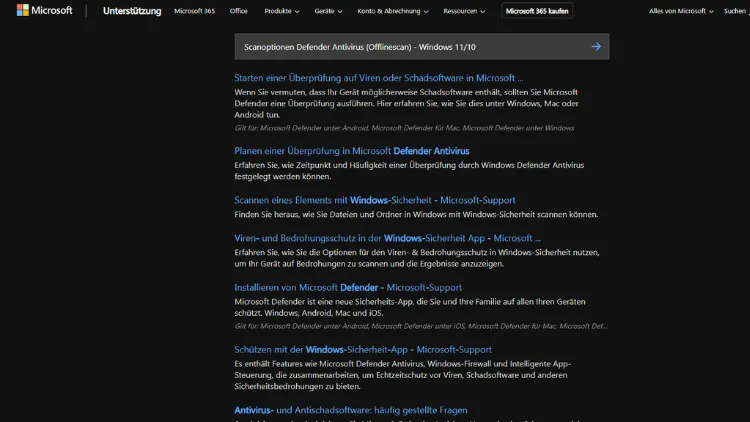The image size is (750, 422).
Task: Click snippet 'Erfahren Sie, wie Zeitpunkt und Häufigkeit'
Action: [409, 171]
